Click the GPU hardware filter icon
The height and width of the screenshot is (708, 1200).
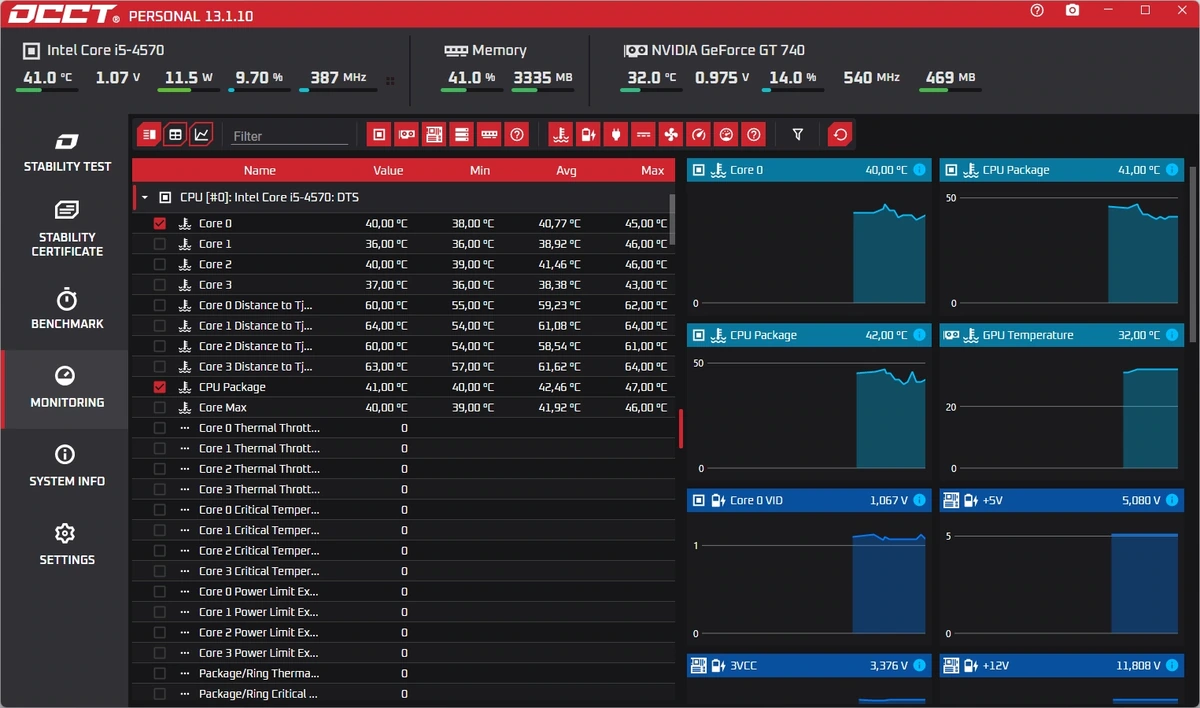click(x=406, y=134)
